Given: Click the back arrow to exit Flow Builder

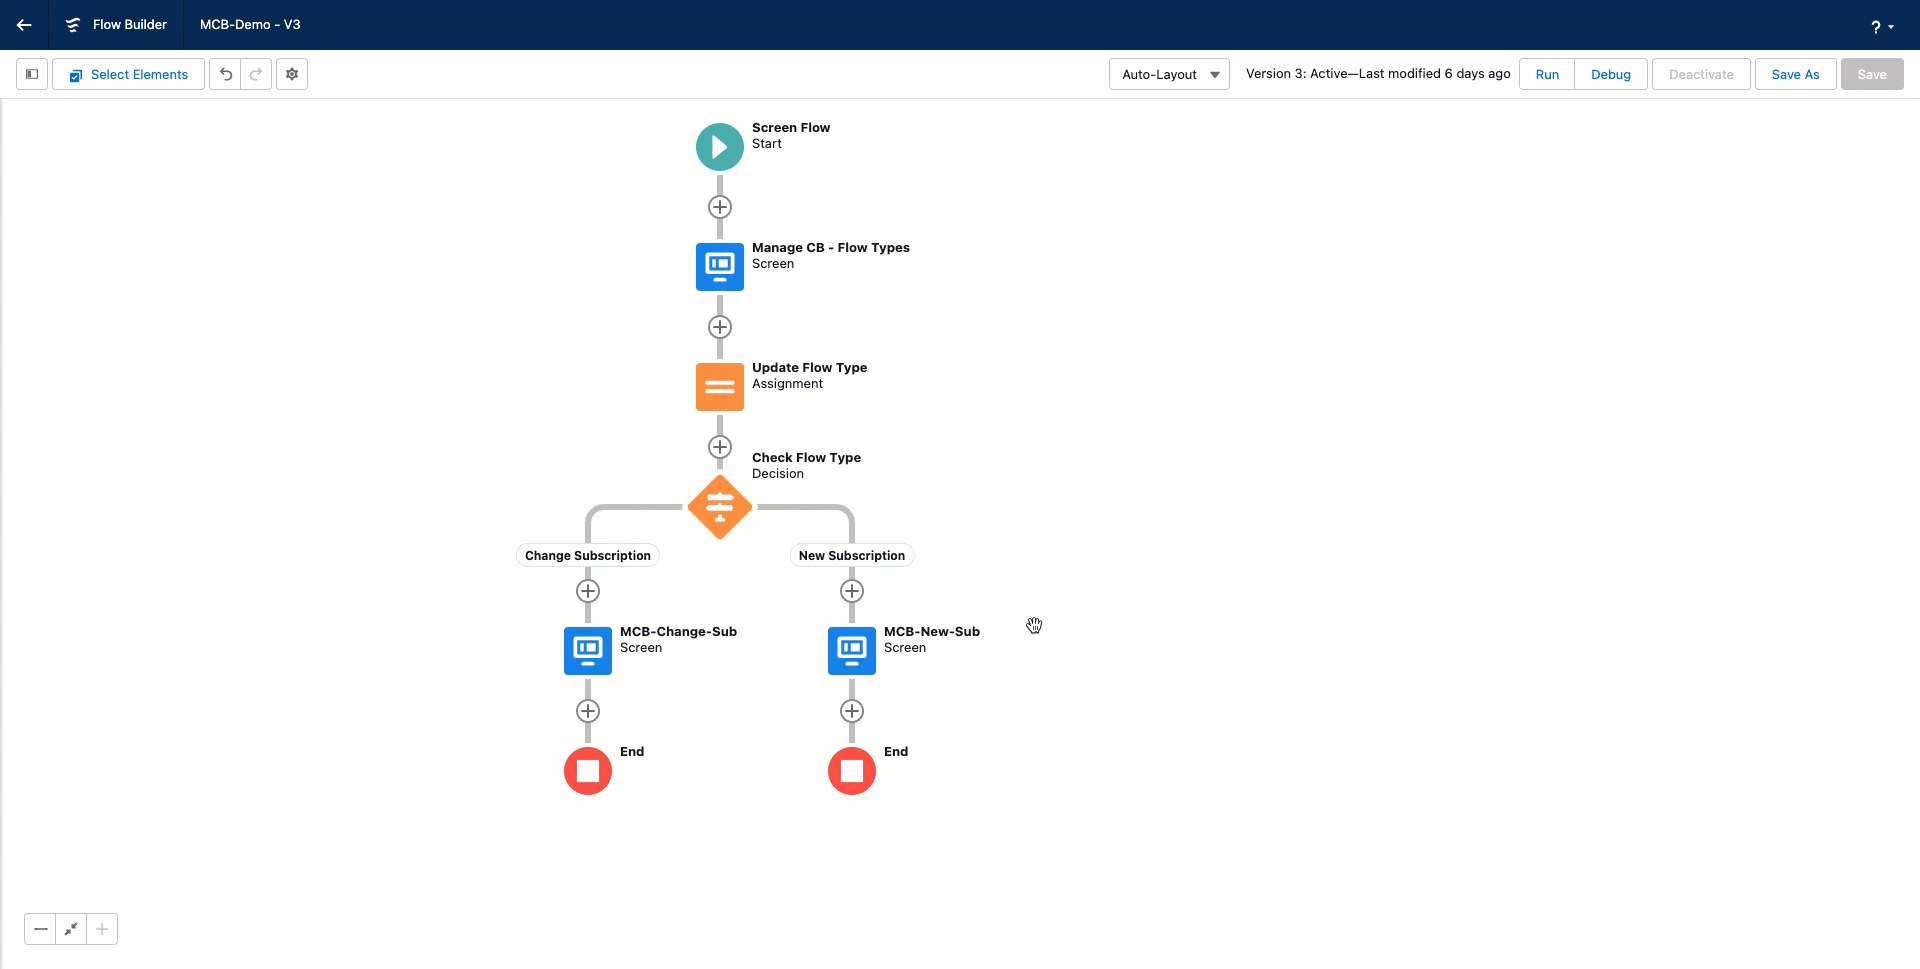Looking at the screenshot, I should (x=24, y=25).
